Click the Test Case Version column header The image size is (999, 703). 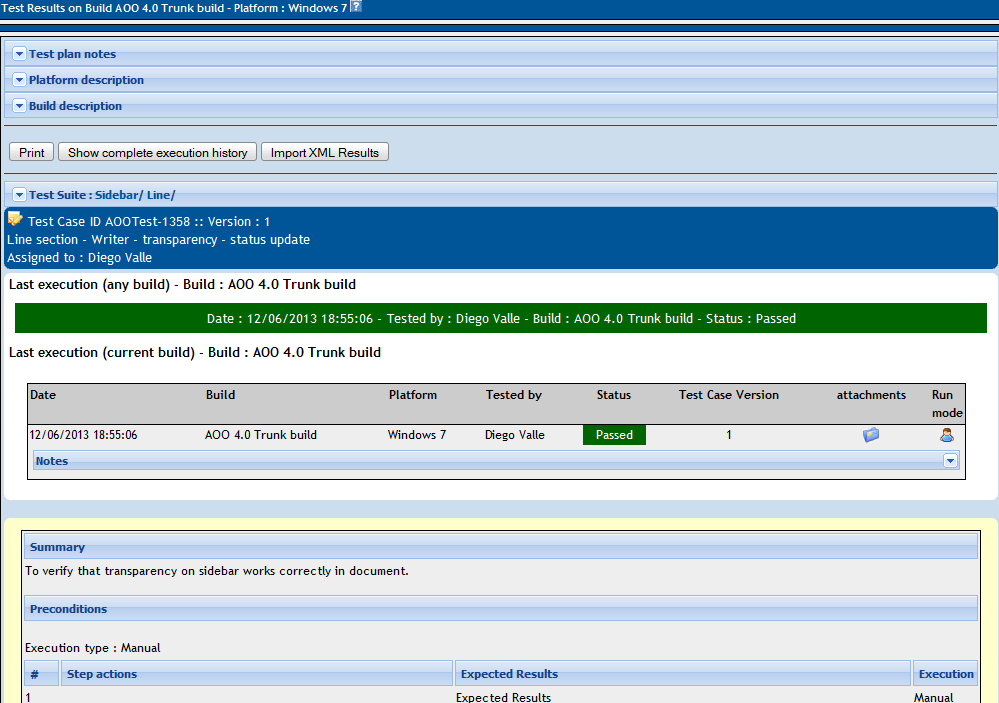tap(728, 395)
